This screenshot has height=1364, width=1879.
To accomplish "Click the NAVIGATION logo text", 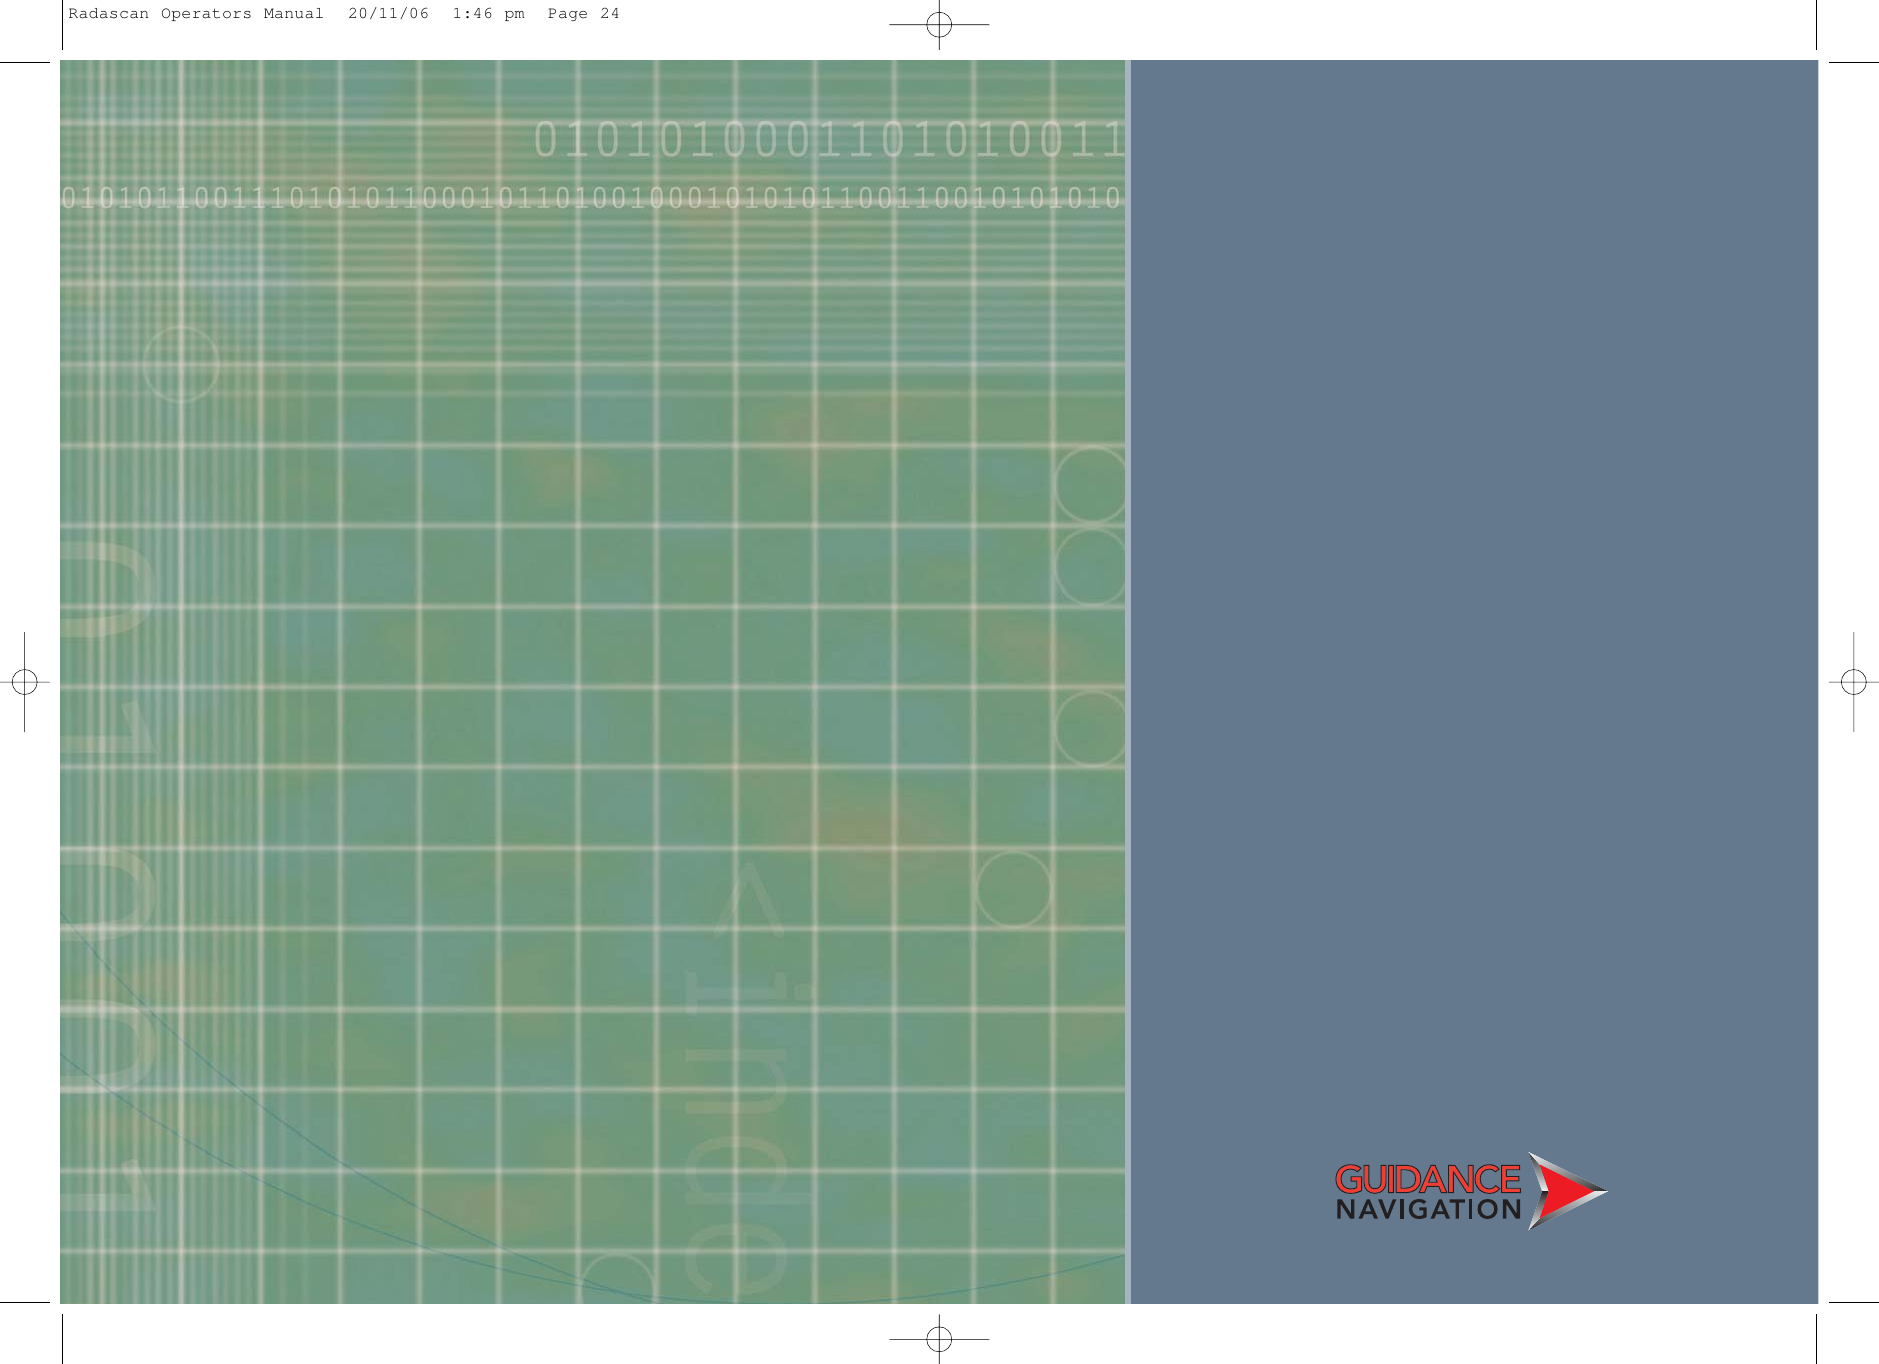I will click(x=1428, y=1210).
